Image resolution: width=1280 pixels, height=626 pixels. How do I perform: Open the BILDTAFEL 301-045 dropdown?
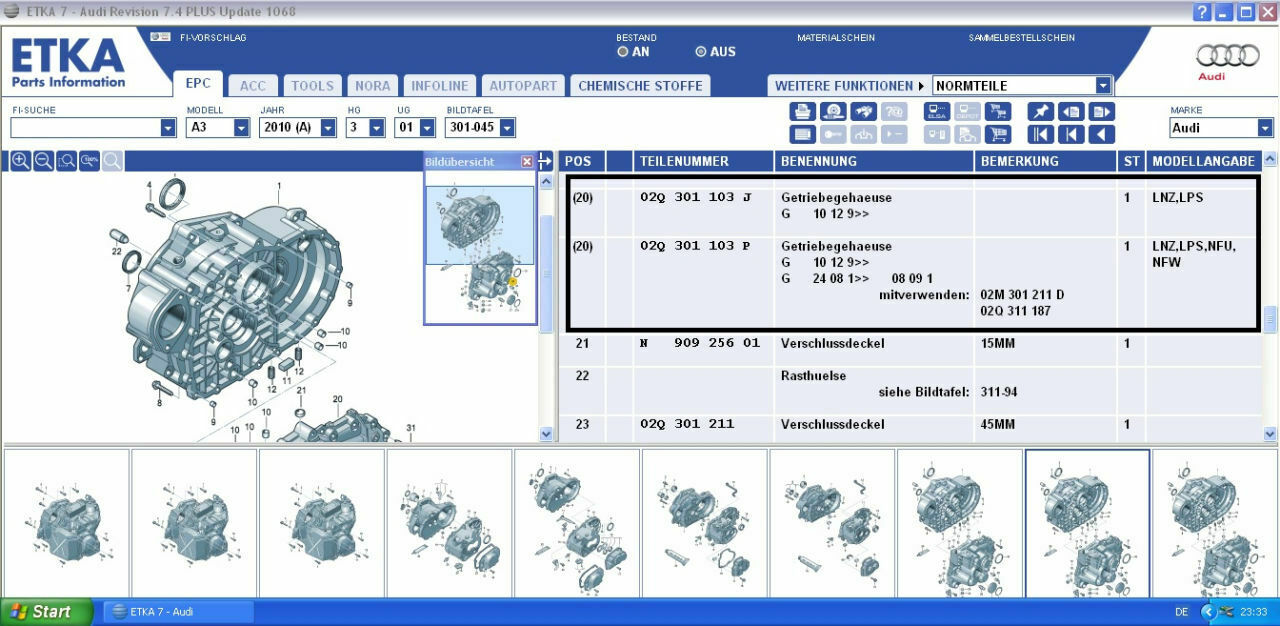(507, 128)
